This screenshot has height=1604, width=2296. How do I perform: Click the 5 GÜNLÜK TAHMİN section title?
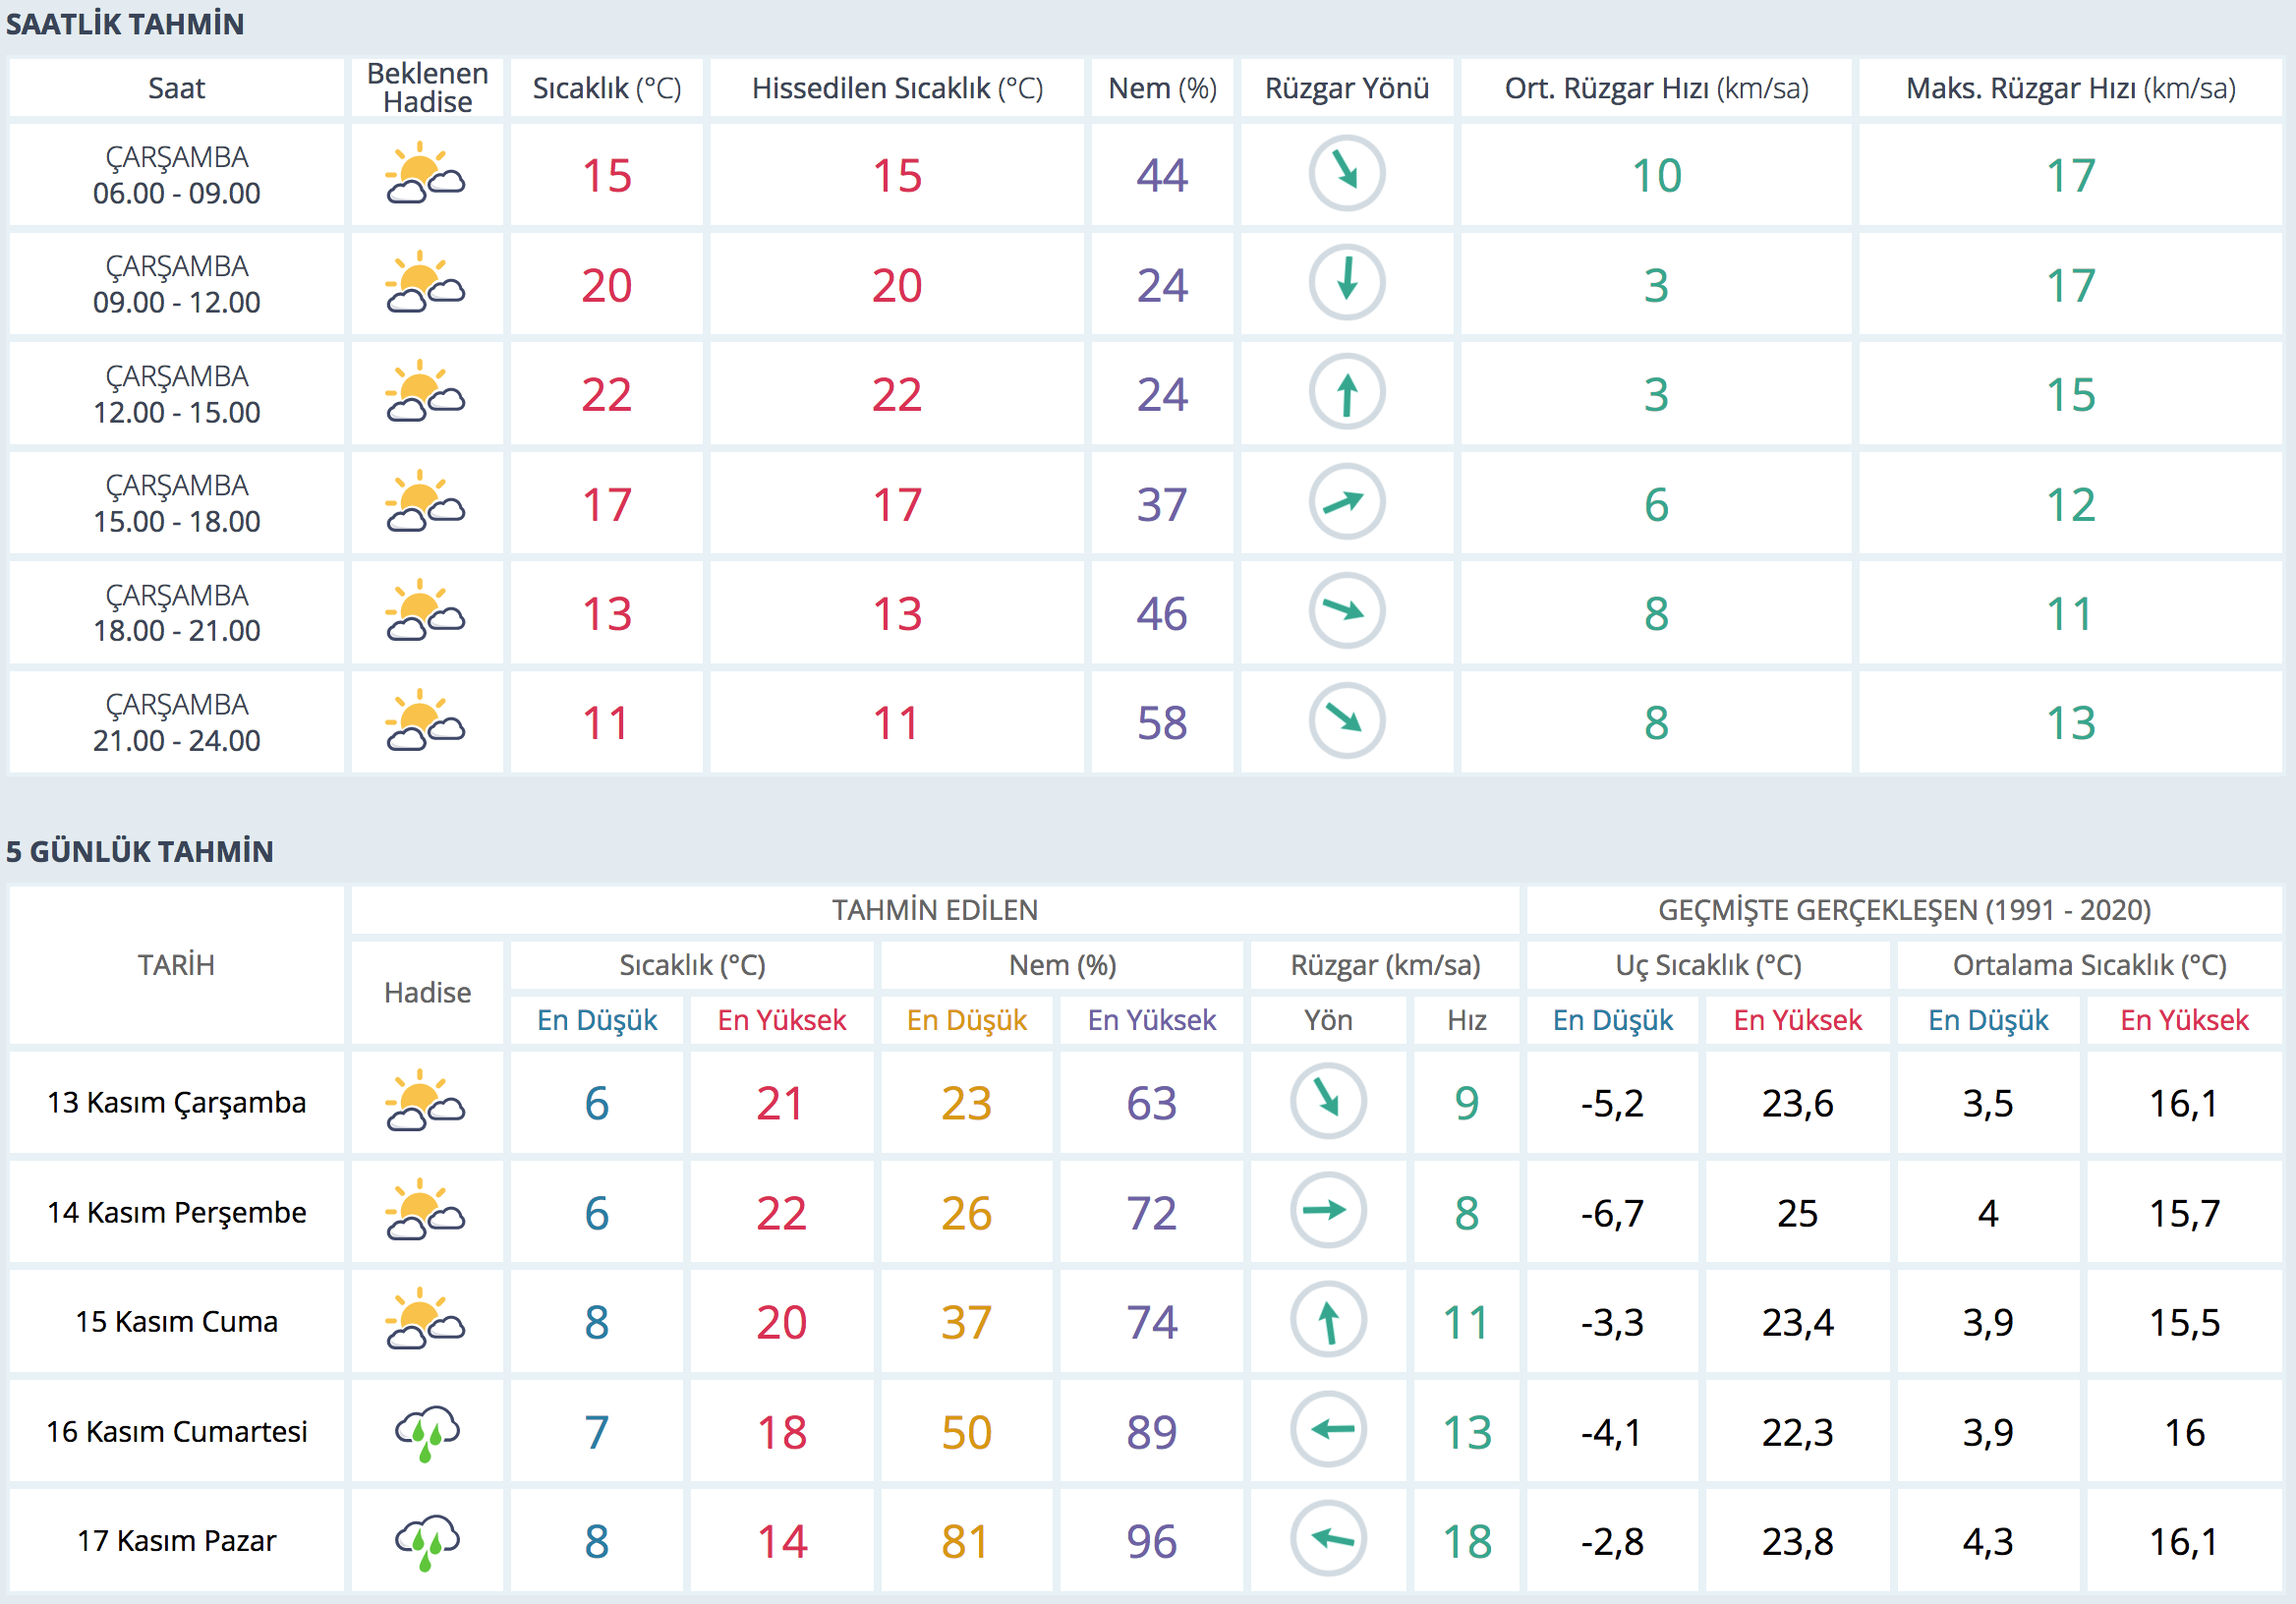tap(140, 851)
